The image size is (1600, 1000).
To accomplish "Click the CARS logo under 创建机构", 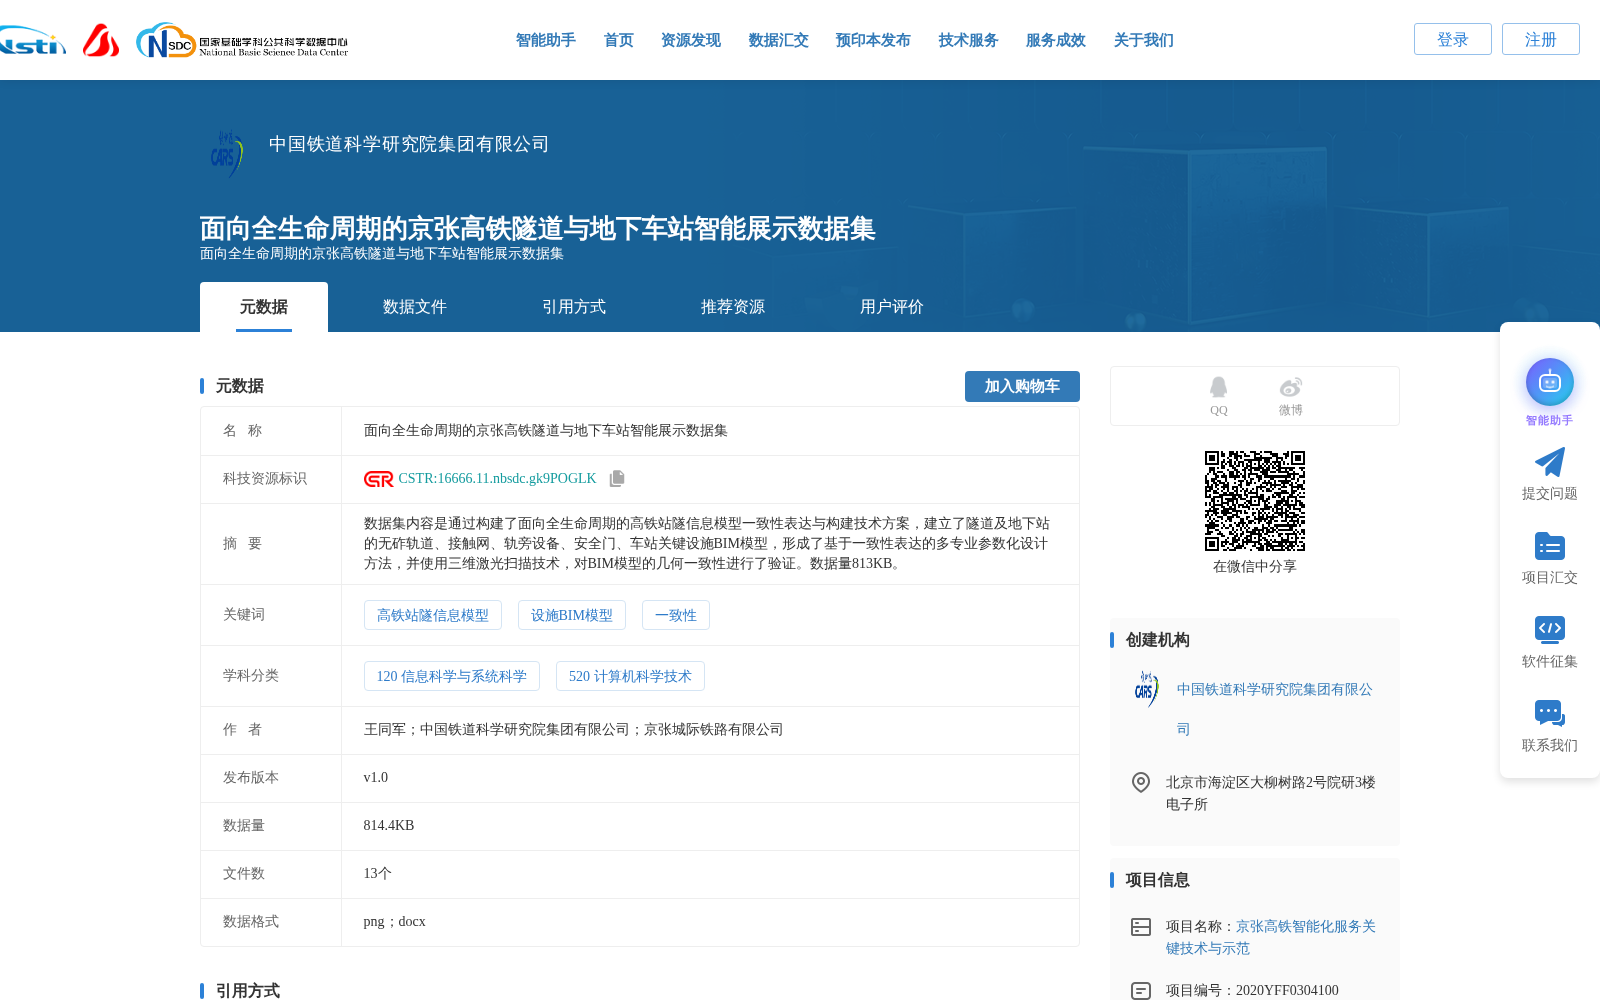I will tap(1146, 689).
